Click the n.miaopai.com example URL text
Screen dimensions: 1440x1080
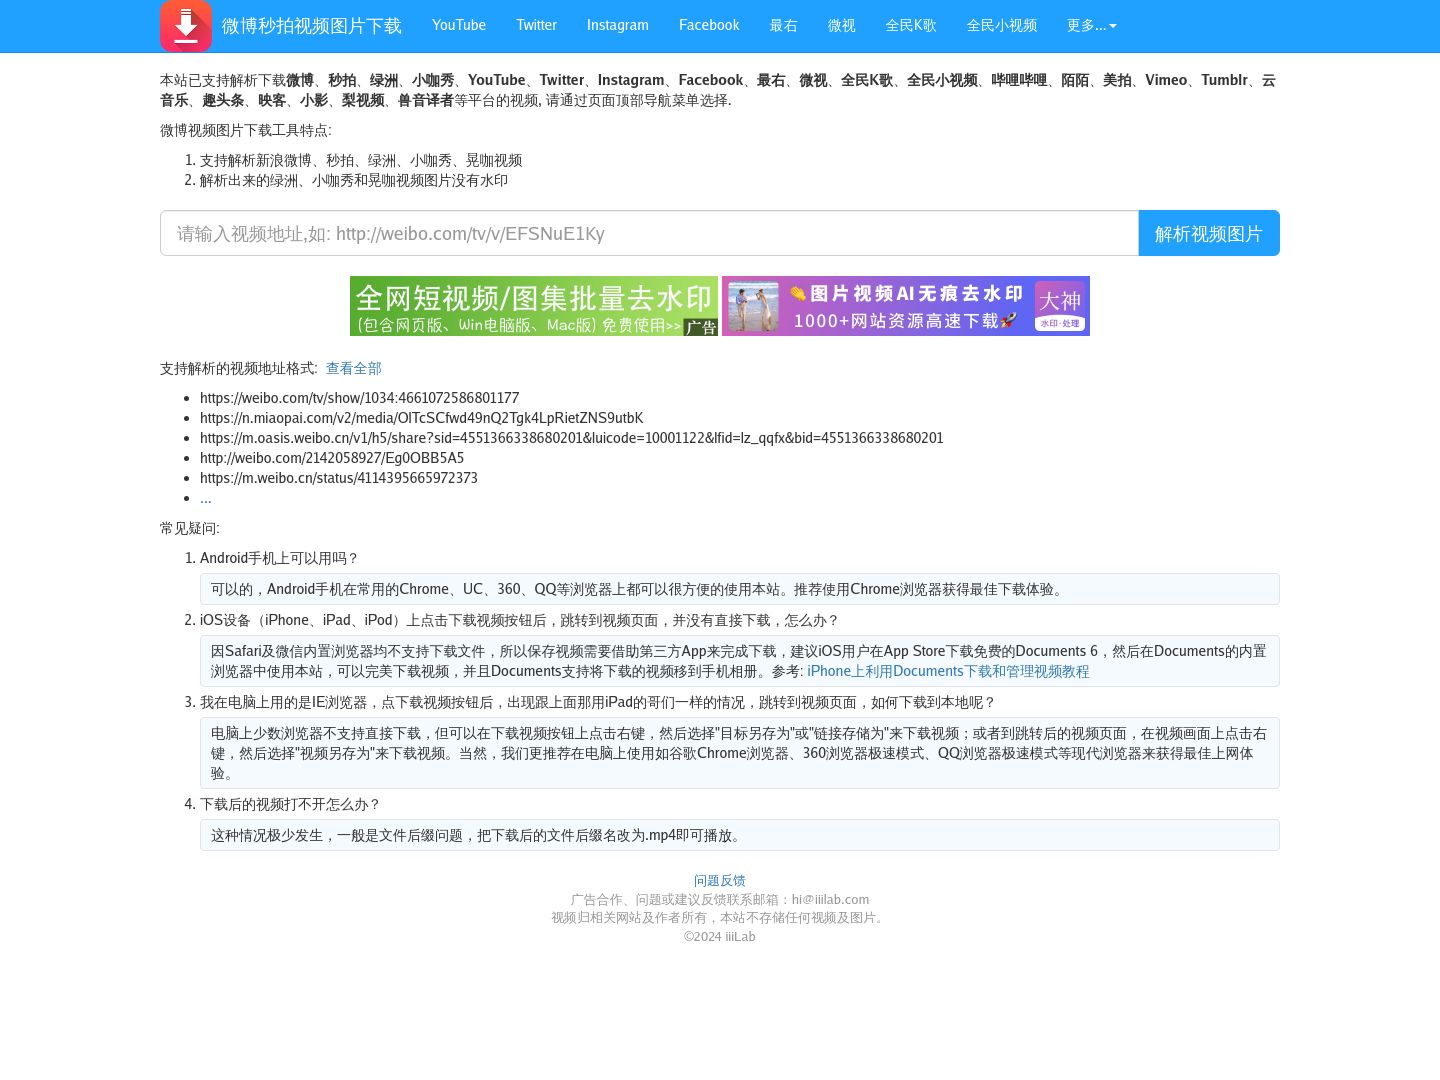point(421,418)
